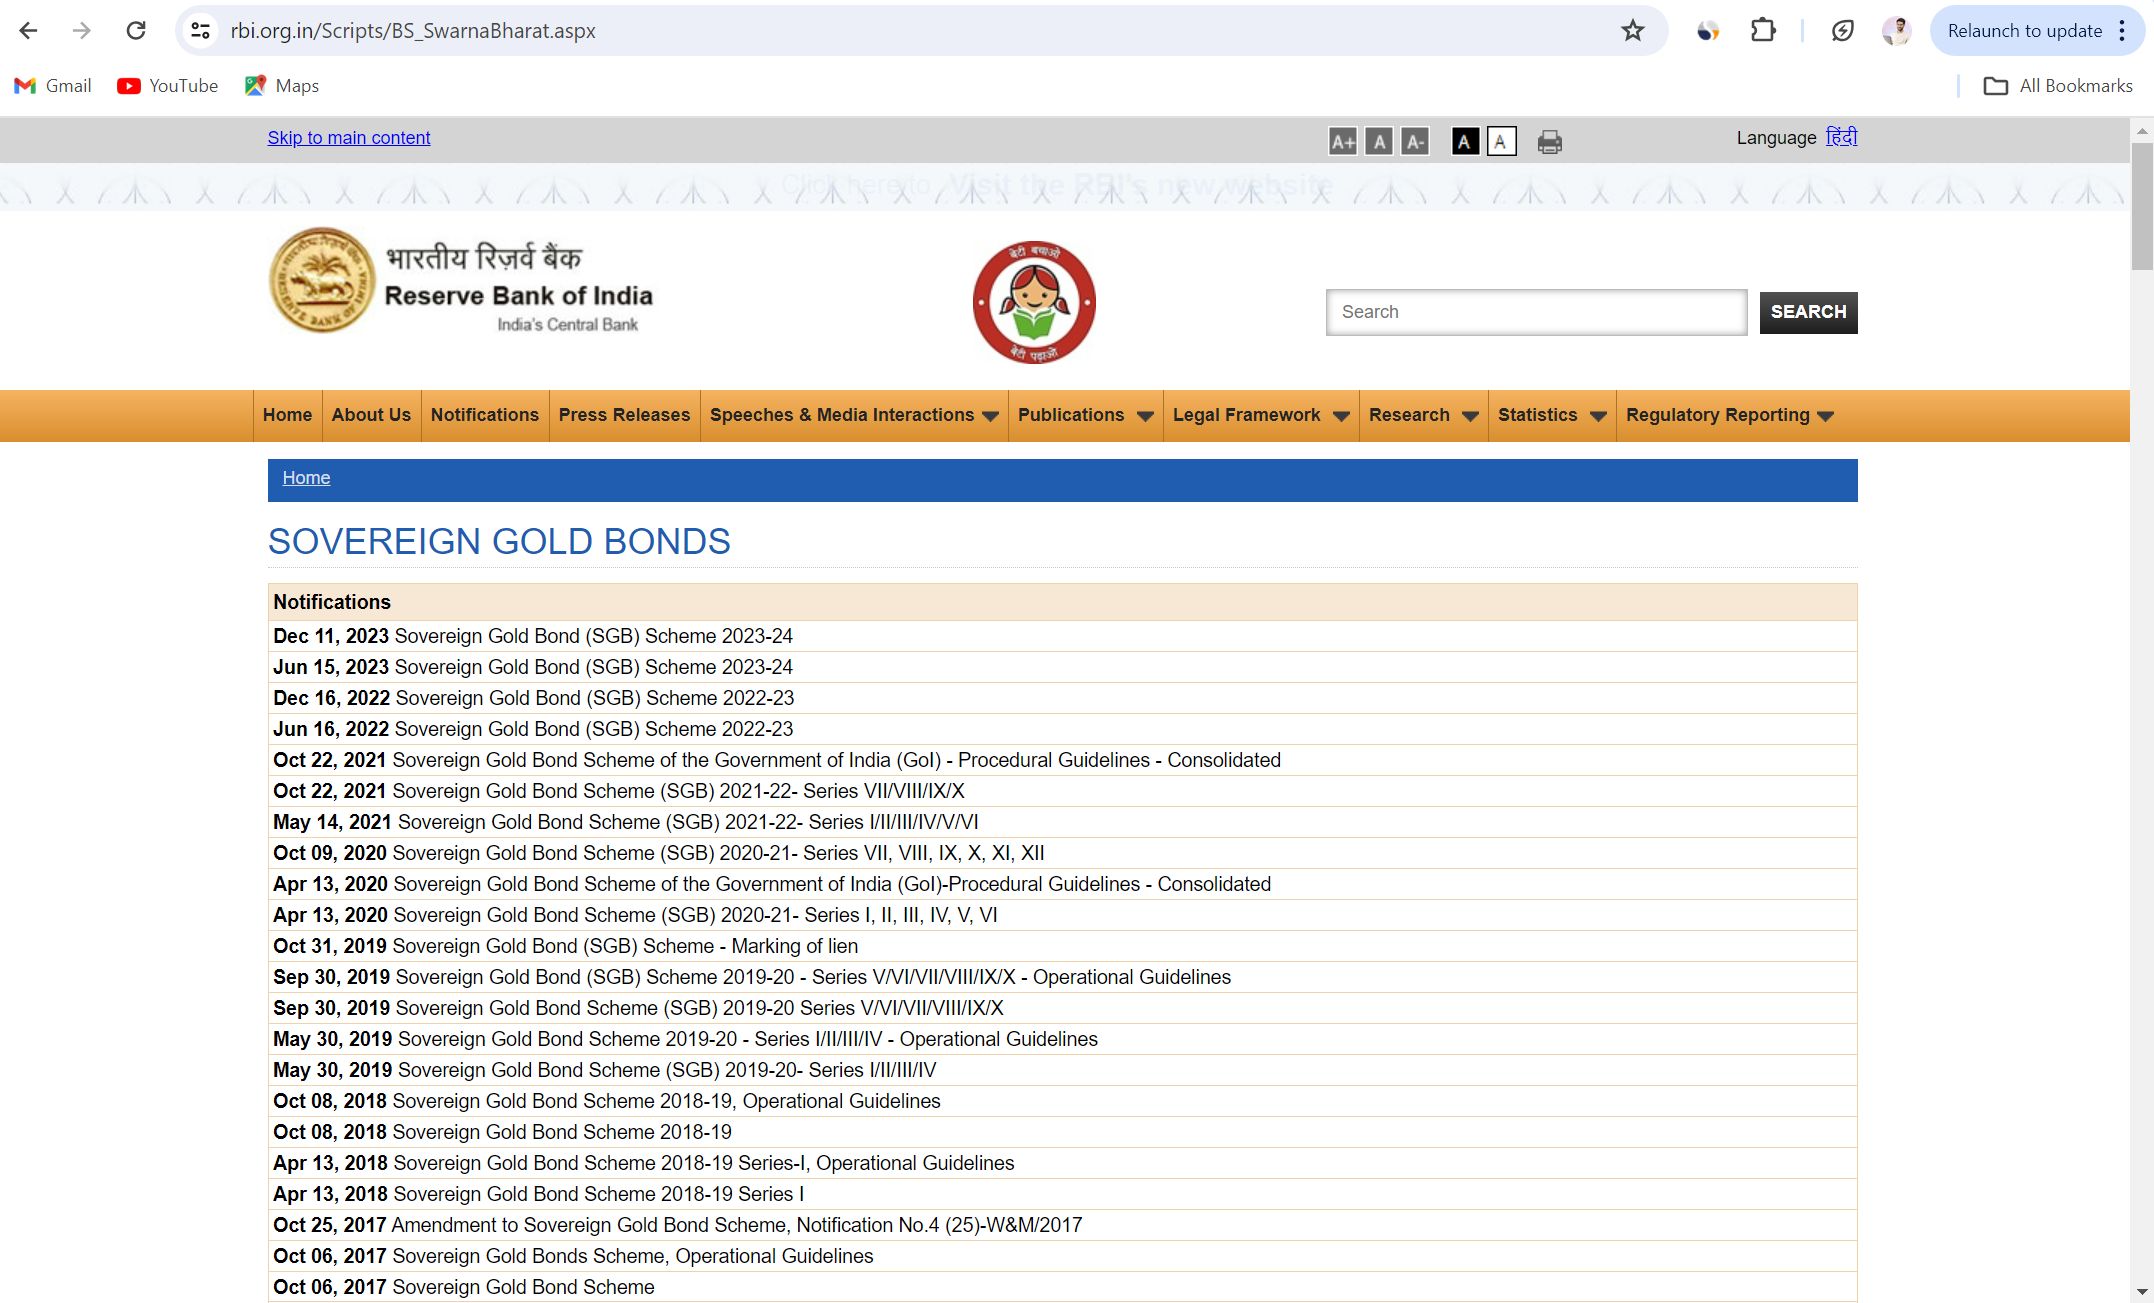
Task: Open the Press Releases menu item
Action: [x=624, y=415]
